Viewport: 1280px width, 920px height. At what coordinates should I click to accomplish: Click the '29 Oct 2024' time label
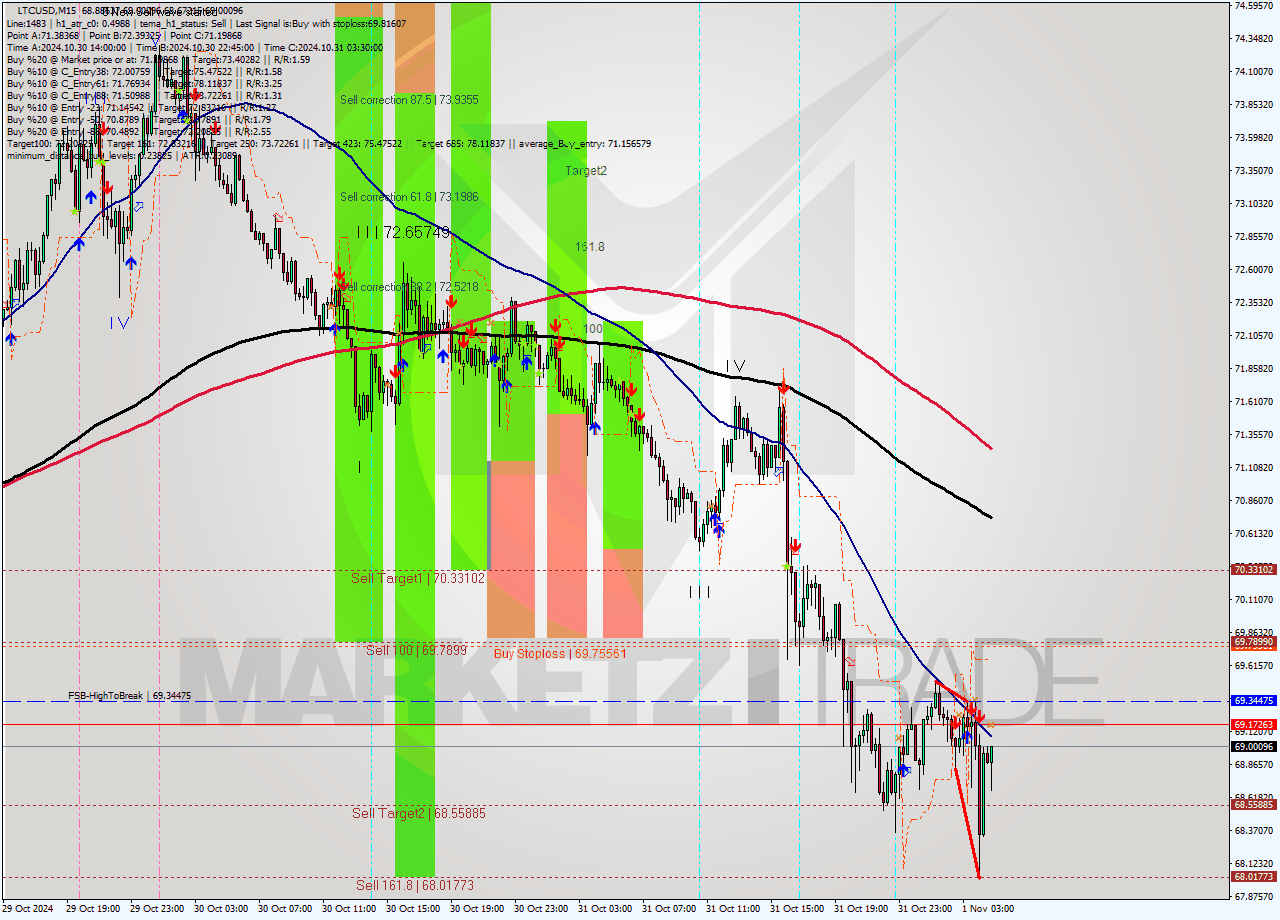point(30,909)
